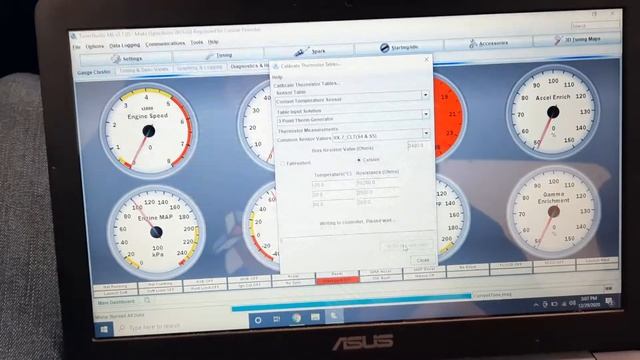Click the Write to Controller button
The image size is (640, 360).
pyautogui.click(x=406, y=246)
